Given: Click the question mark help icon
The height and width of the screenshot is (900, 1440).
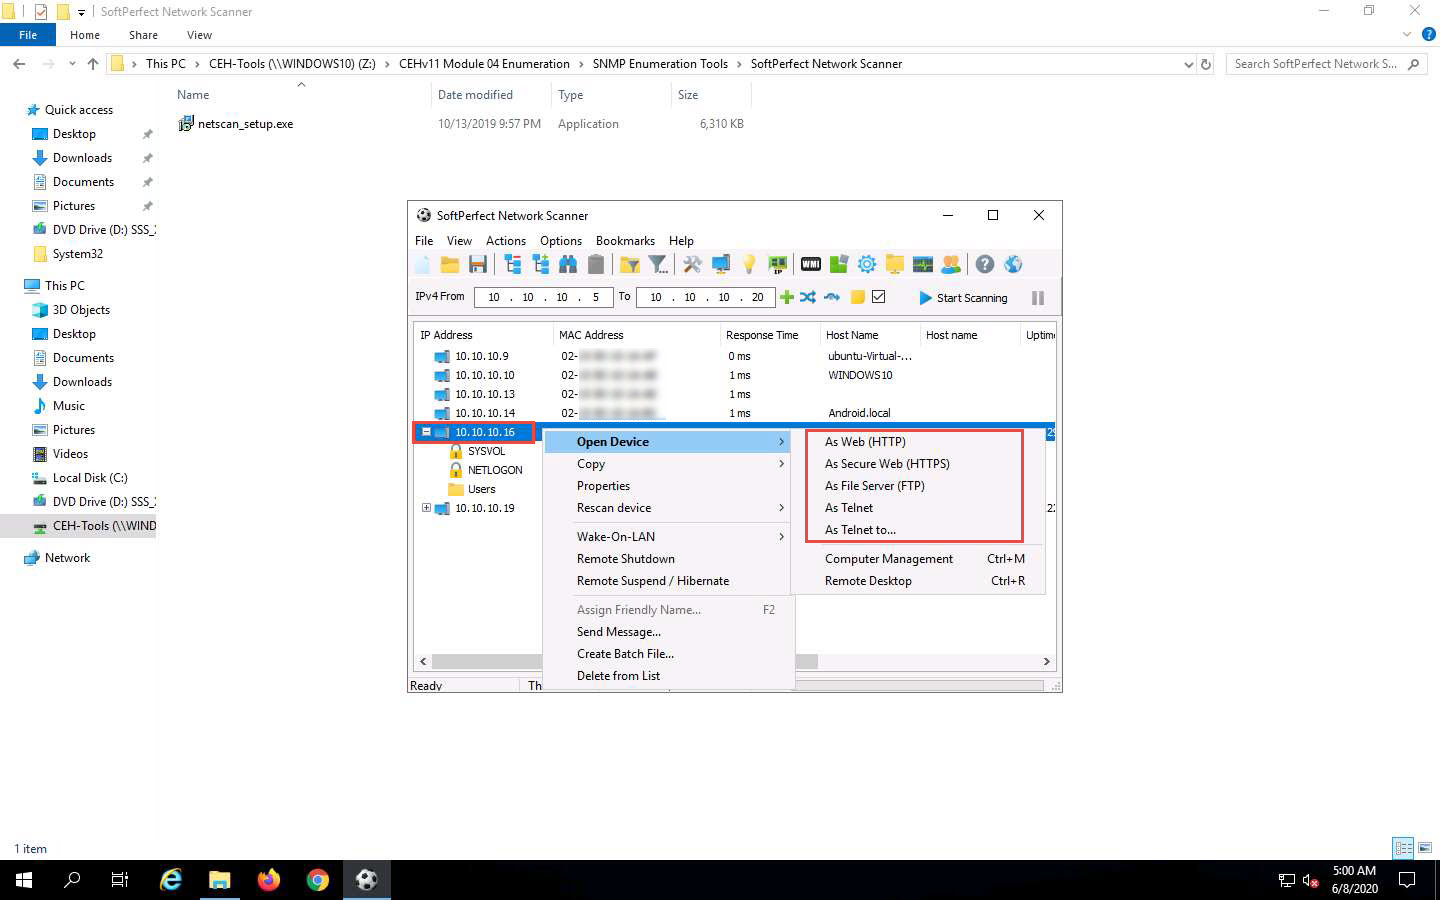Looking at the screenshot, I should coord(985,264).
